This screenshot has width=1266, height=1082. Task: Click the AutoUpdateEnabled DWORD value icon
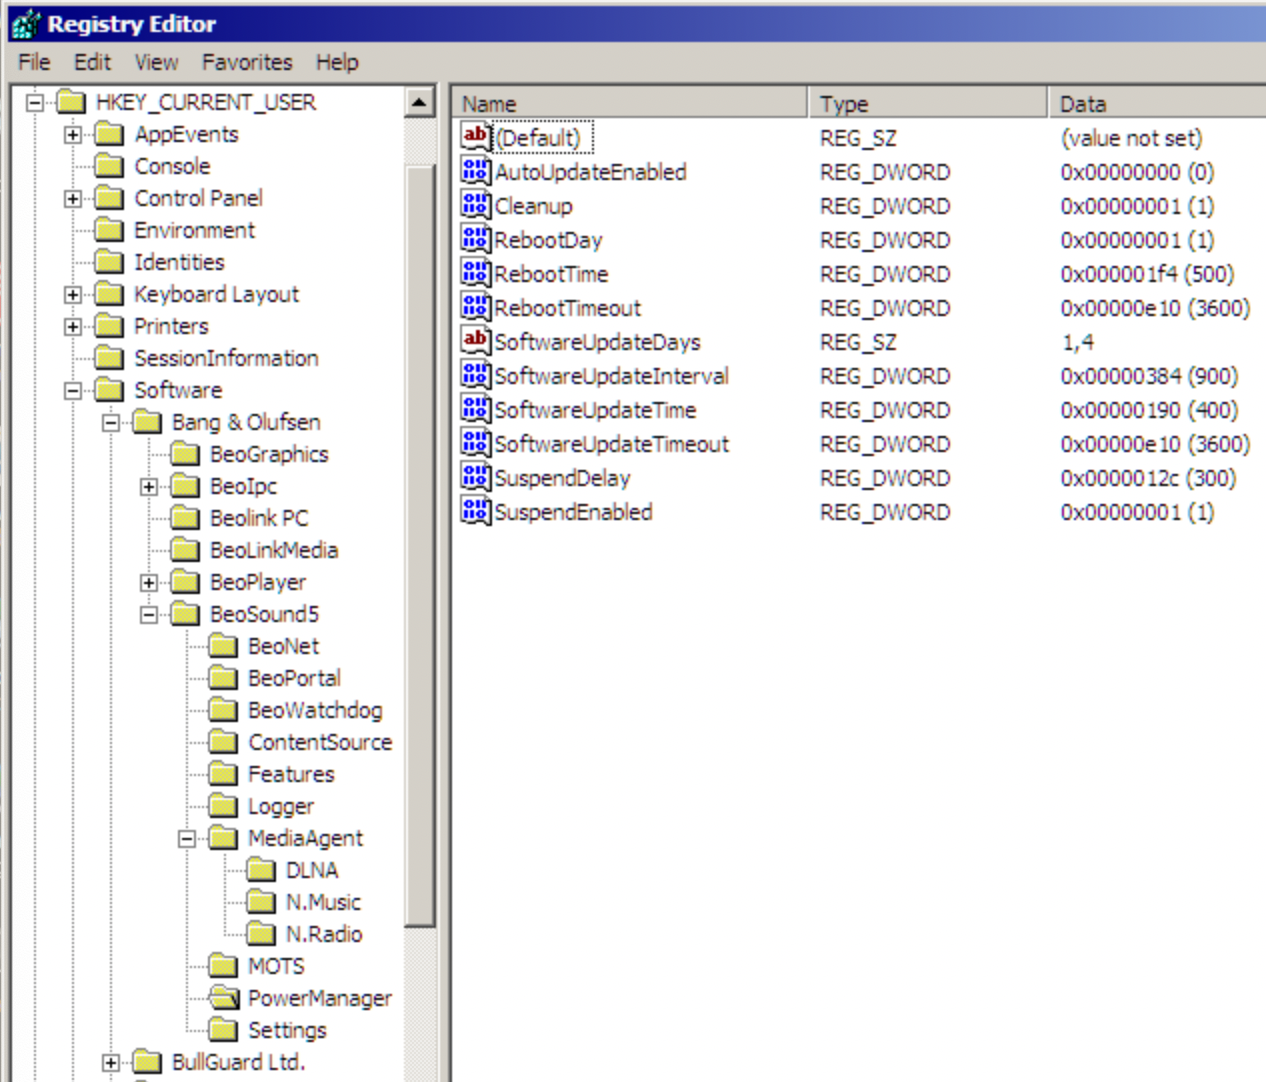(475, 170)
